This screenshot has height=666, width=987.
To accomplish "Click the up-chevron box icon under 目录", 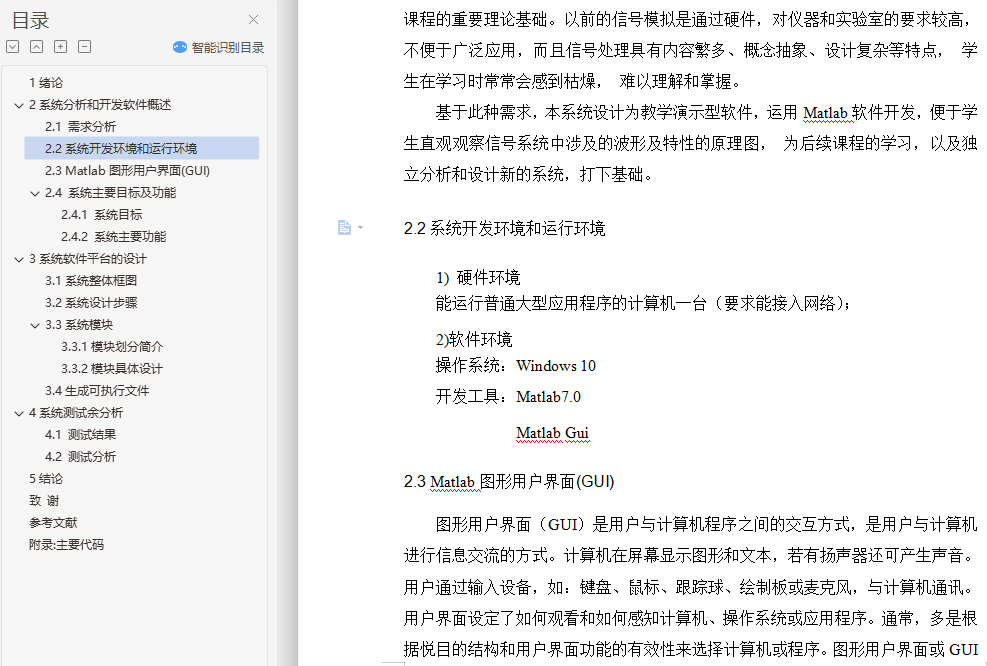I will 37,47.
